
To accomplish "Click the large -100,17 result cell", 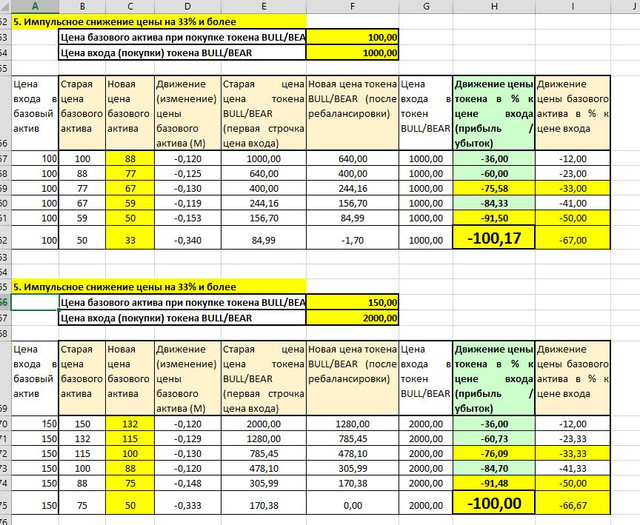I will pos(494,238).
